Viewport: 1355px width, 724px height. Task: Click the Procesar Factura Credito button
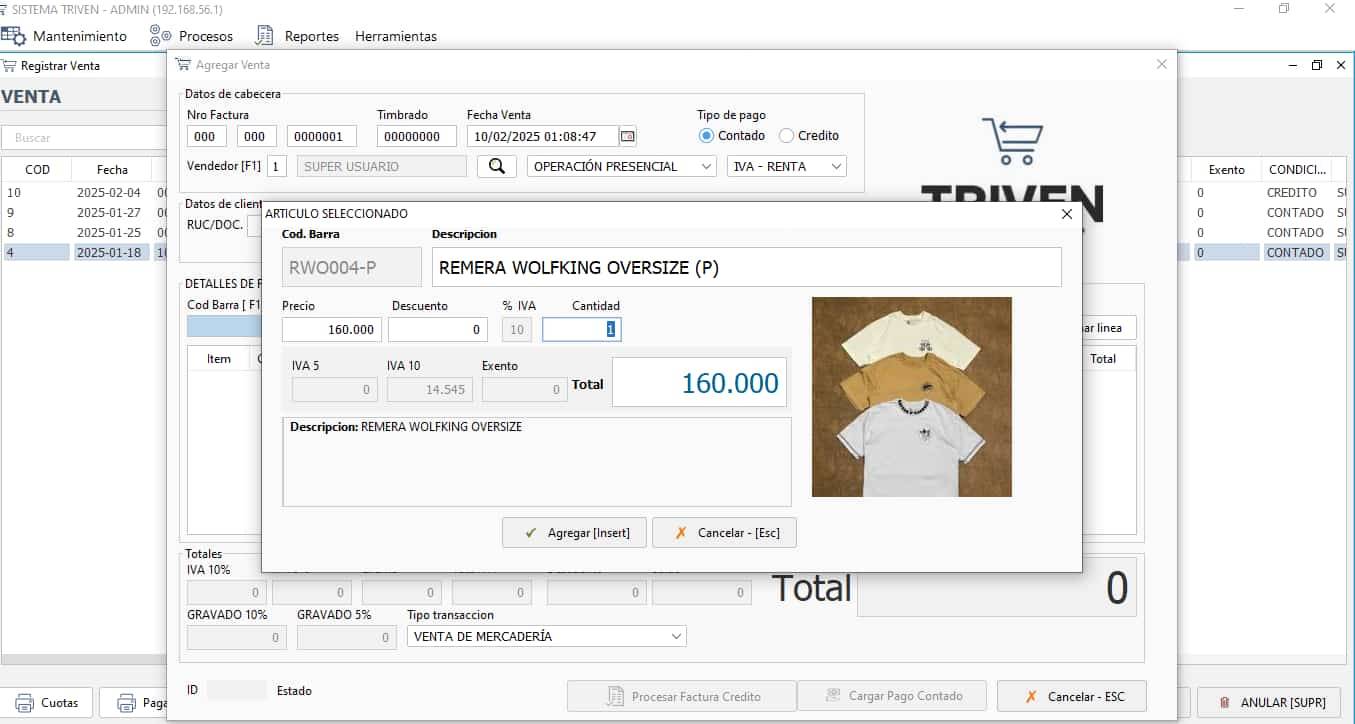682,696
